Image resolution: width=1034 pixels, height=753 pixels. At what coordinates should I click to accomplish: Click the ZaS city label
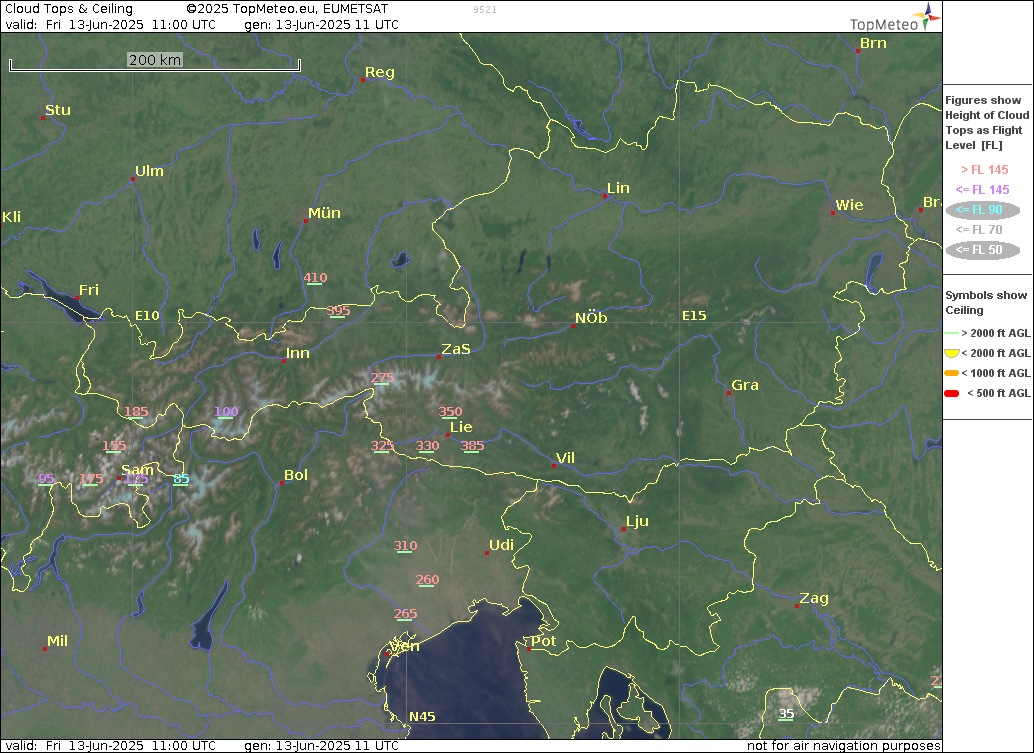[x=456, y=349]
